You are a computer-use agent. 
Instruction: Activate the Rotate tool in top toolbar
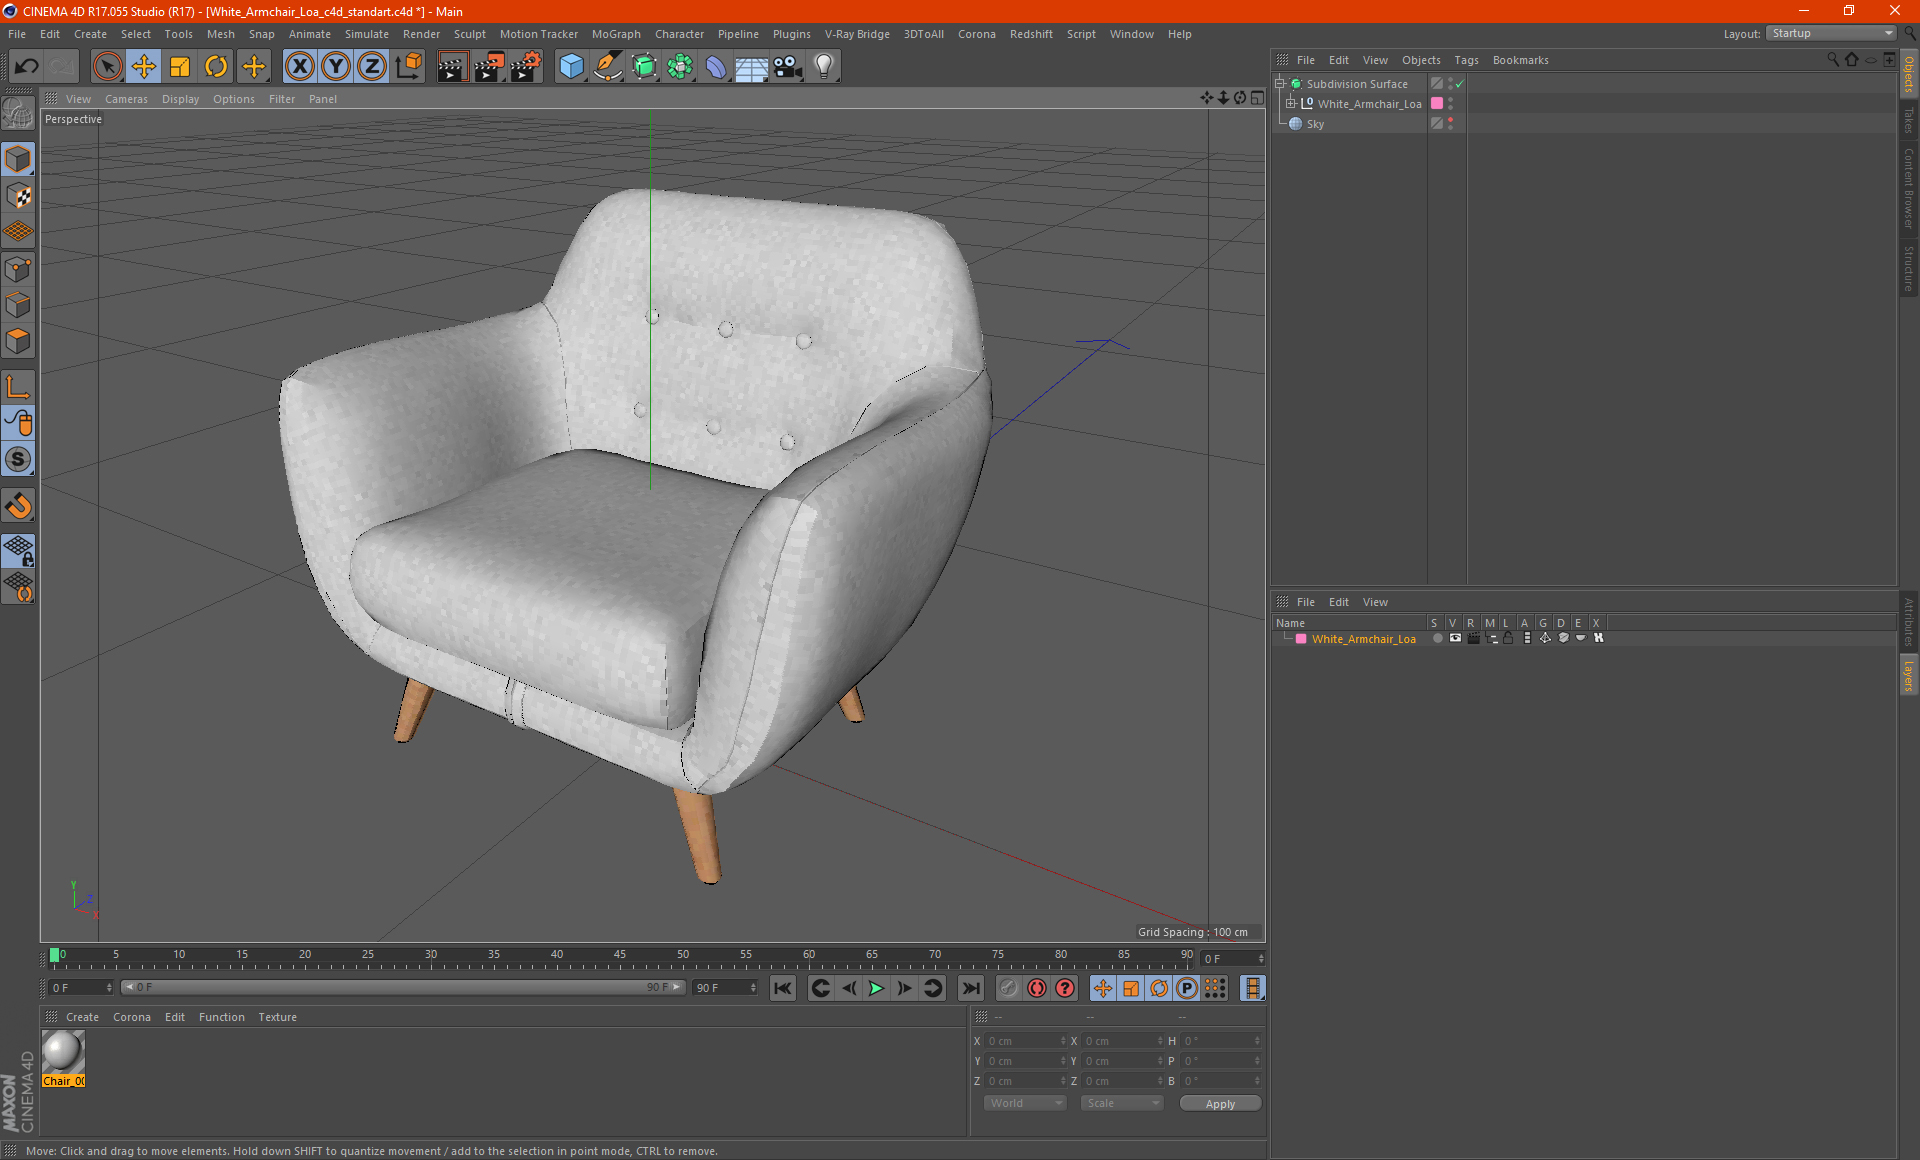[x=216, y=67]
